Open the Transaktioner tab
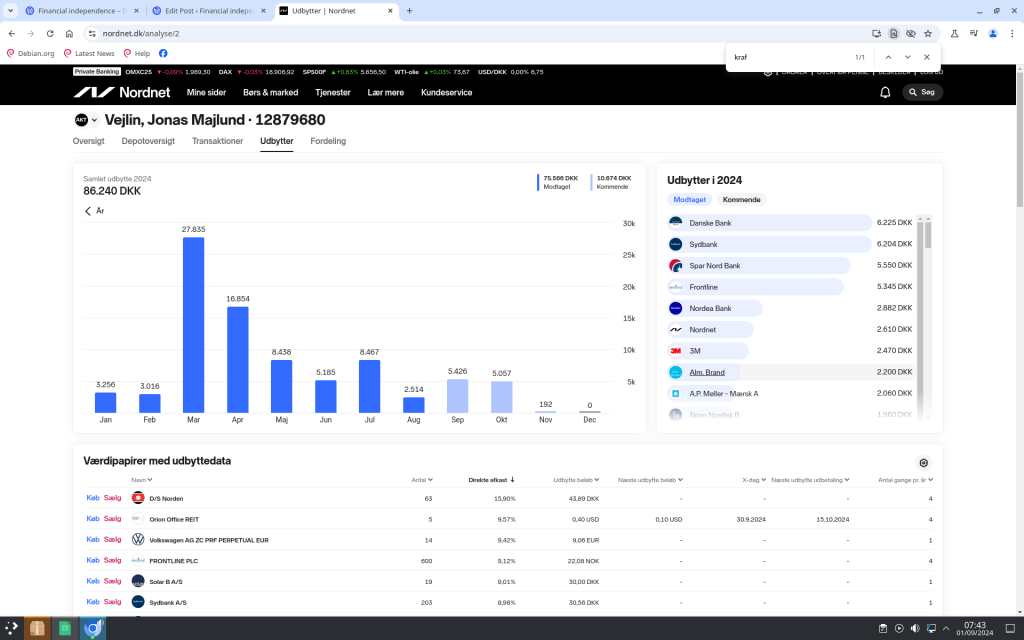 click(217, 141)
